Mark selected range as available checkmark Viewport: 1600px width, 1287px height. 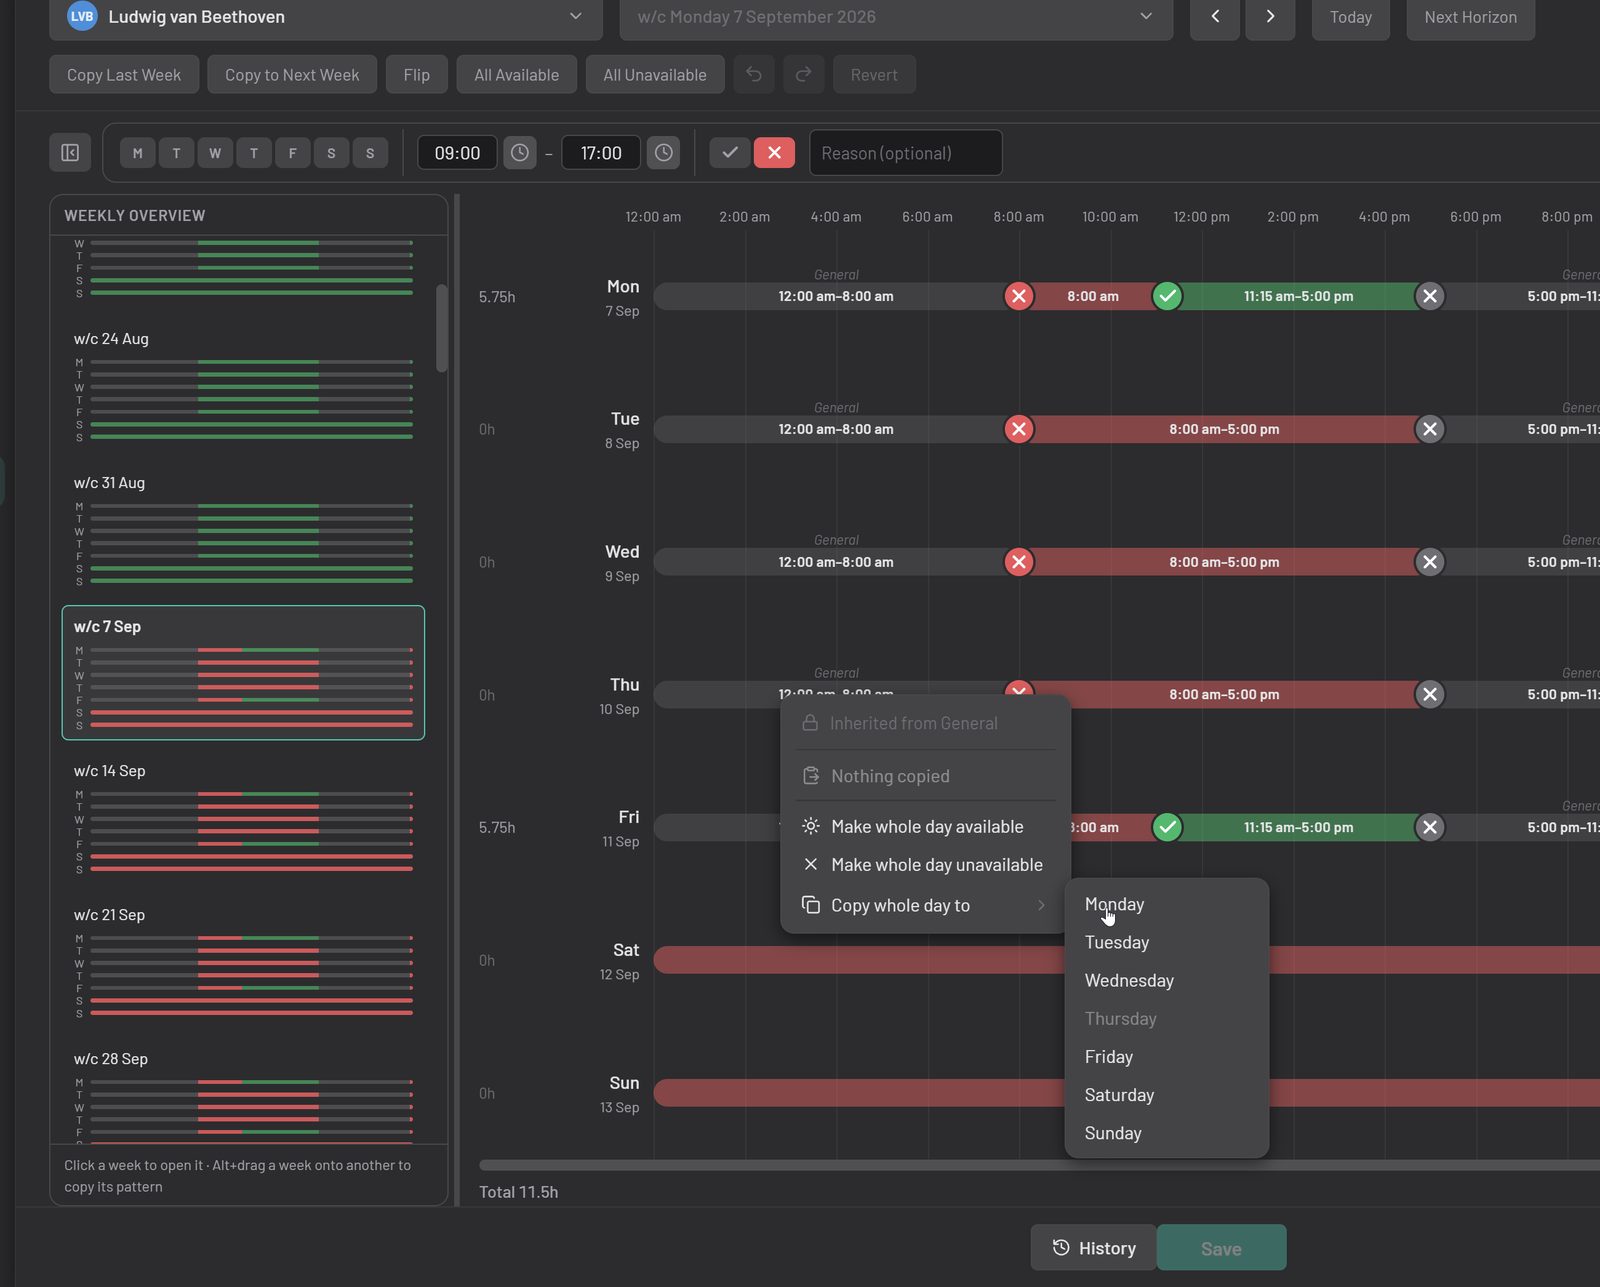[730, 153]
